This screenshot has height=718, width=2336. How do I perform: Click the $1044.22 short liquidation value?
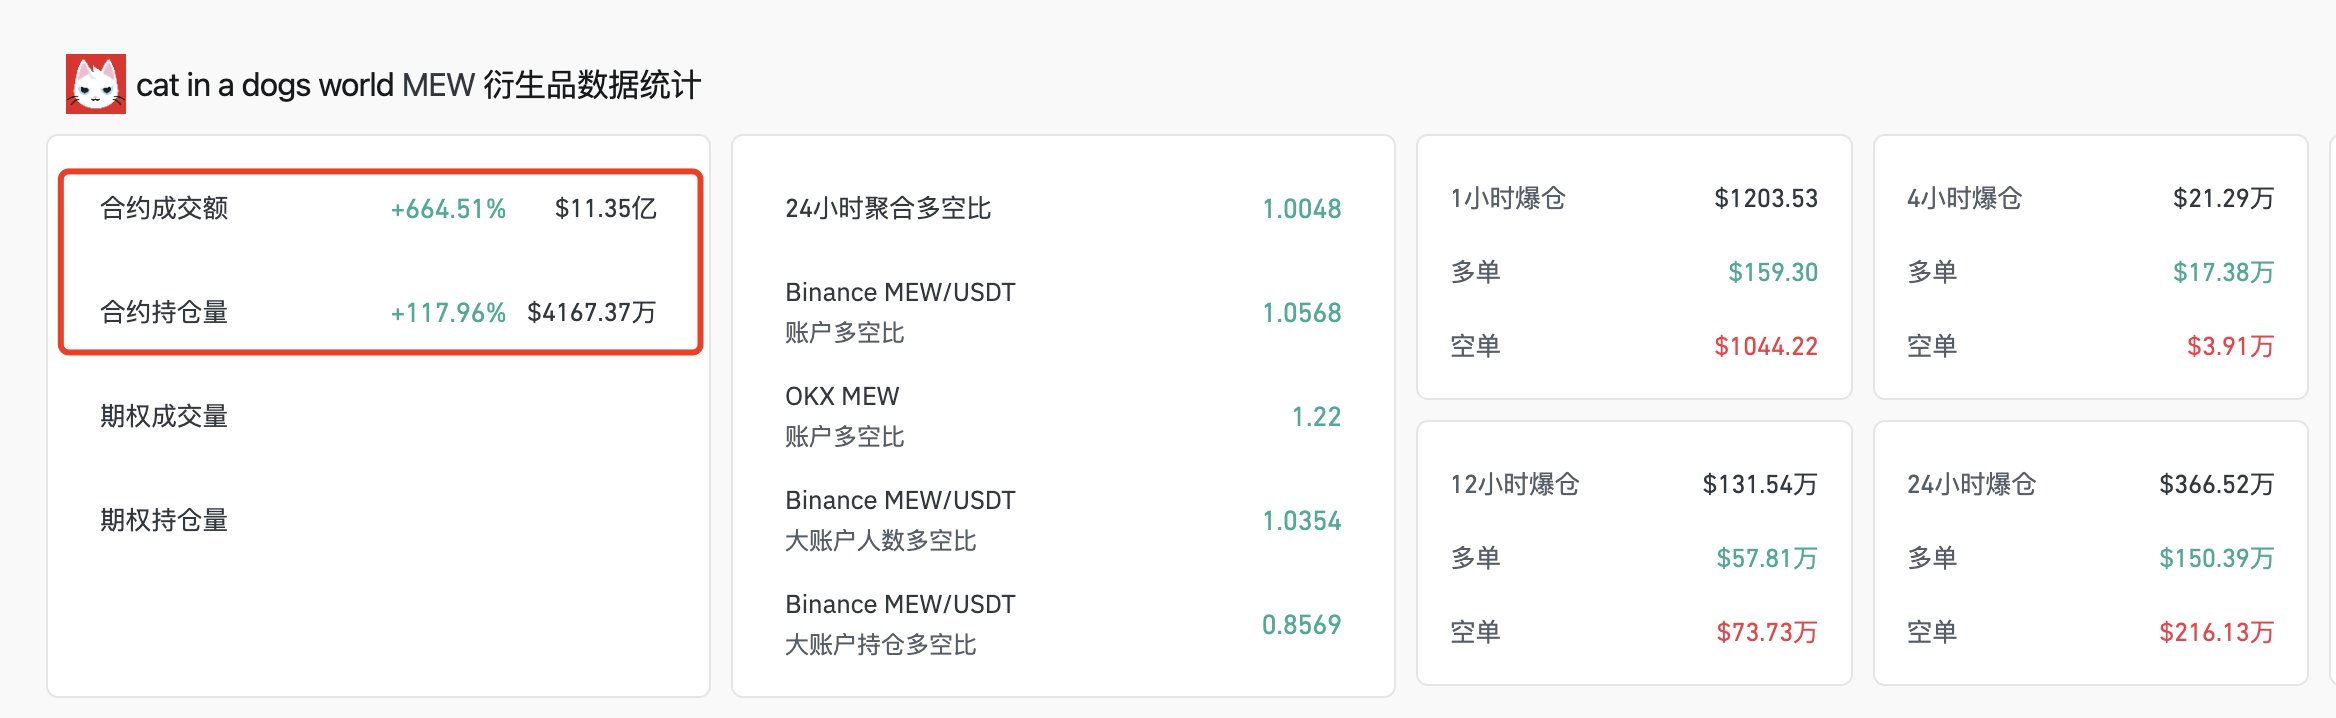pyautogui.click(x=1765, y=346)
